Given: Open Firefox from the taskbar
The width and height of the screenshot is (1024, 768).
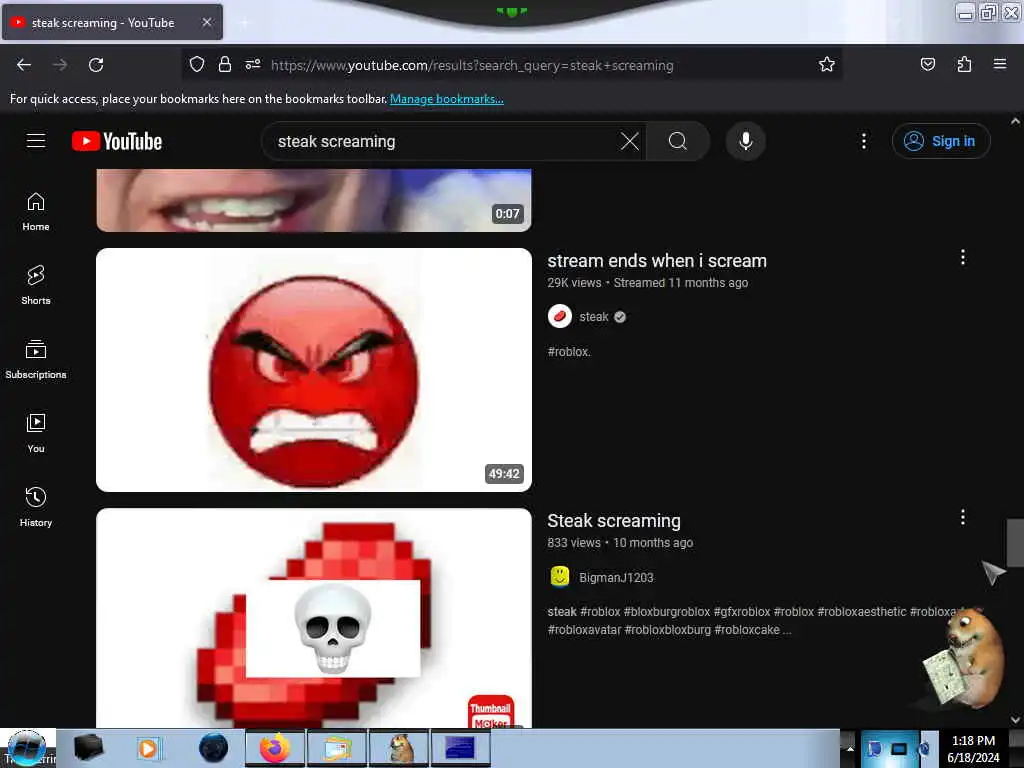Looking at the screenshot, I should pos(275,748).
